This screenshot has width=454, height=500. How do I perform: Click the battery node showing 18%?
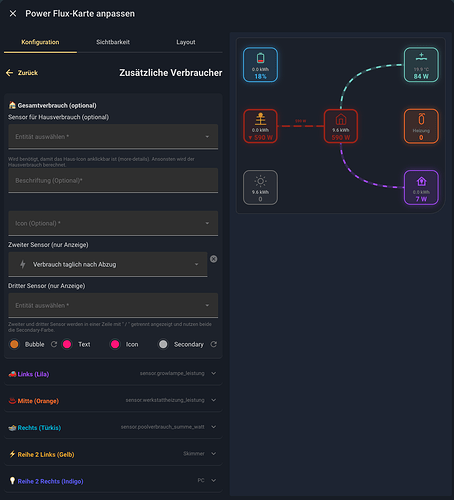click(260, 65)
